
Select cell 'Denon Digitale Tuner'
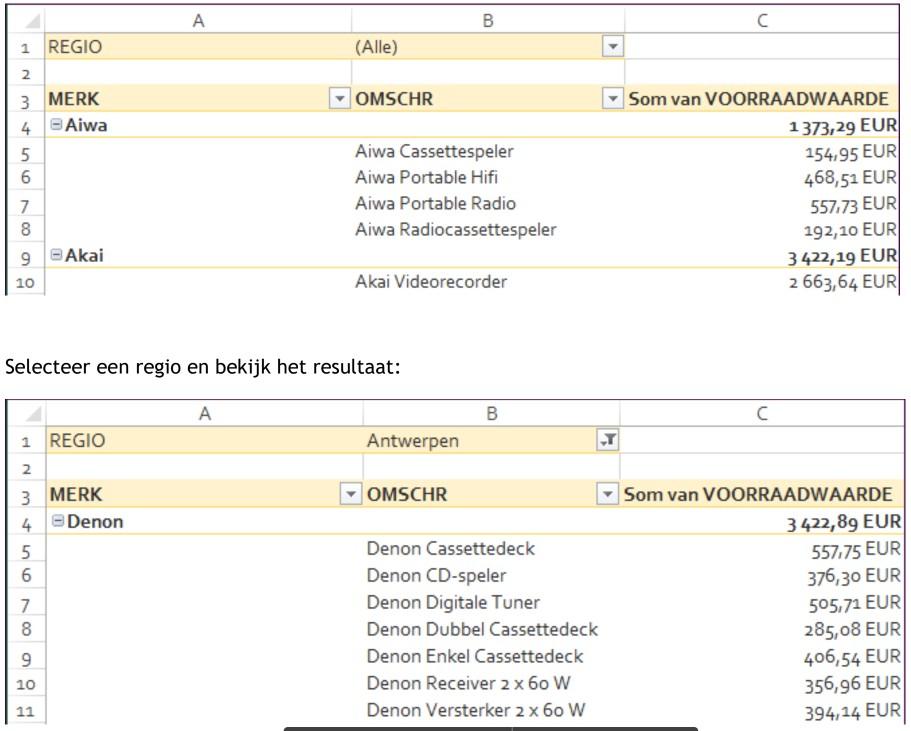point(453,602)
